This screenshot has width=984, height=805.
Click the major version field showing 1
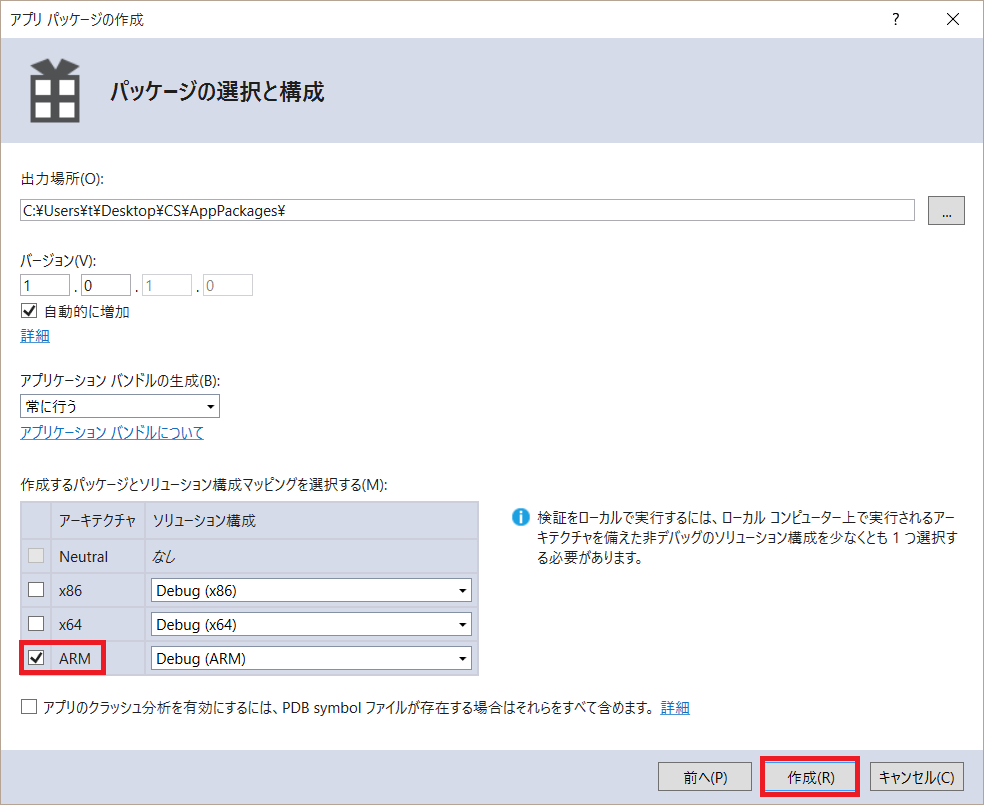coord(45,285)
